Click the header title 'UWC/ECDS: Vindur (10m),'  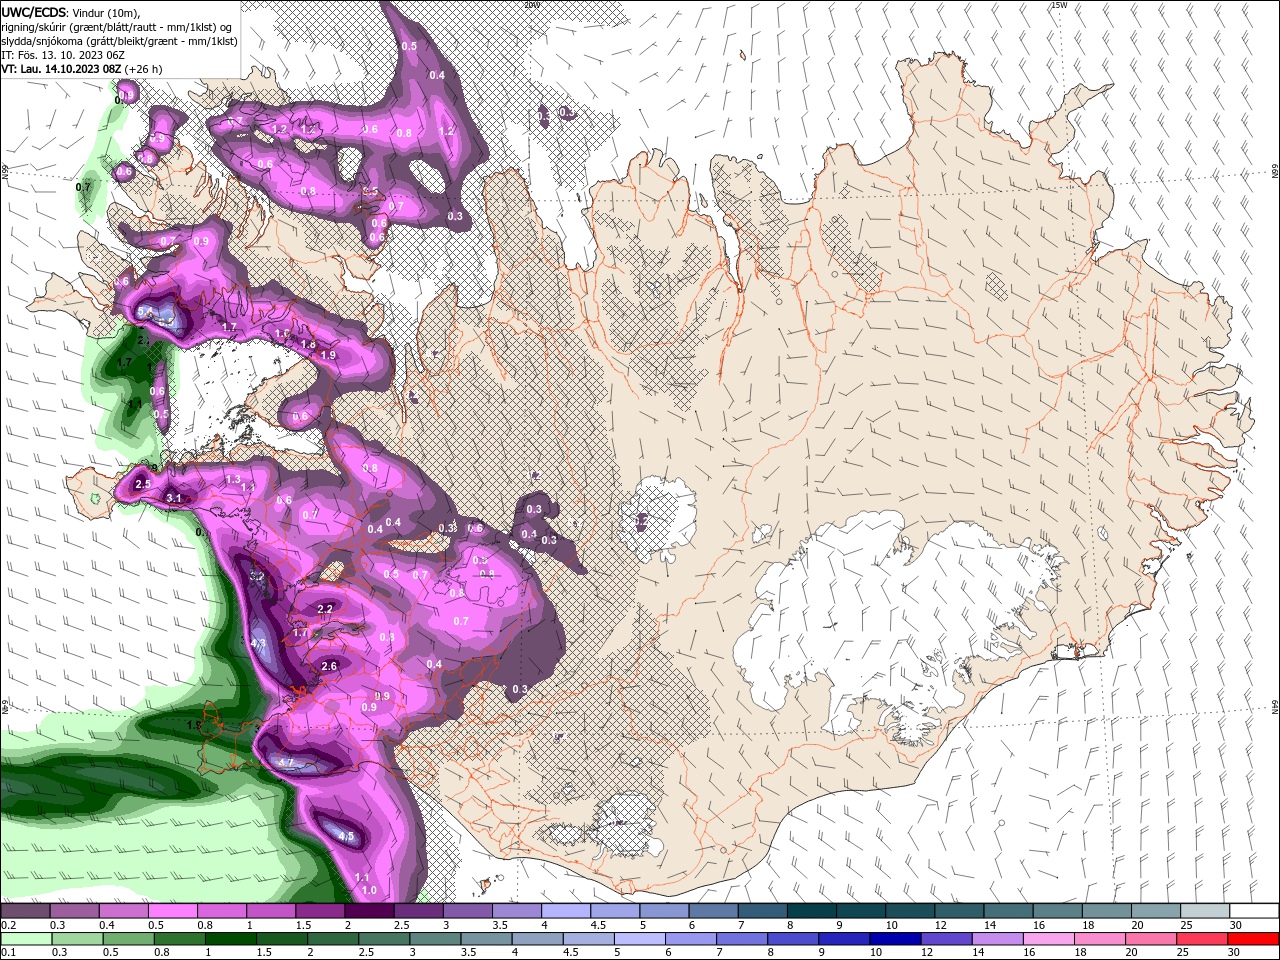coord(71,12)
